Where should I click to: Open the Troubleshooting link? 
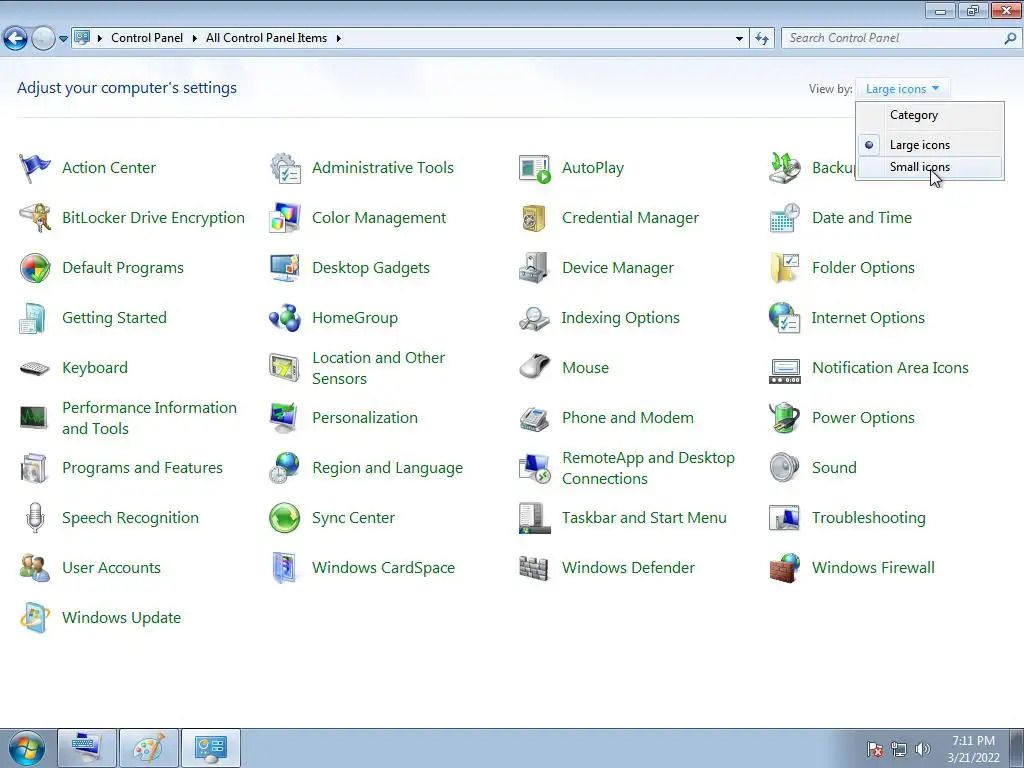[x=869, y=518]
